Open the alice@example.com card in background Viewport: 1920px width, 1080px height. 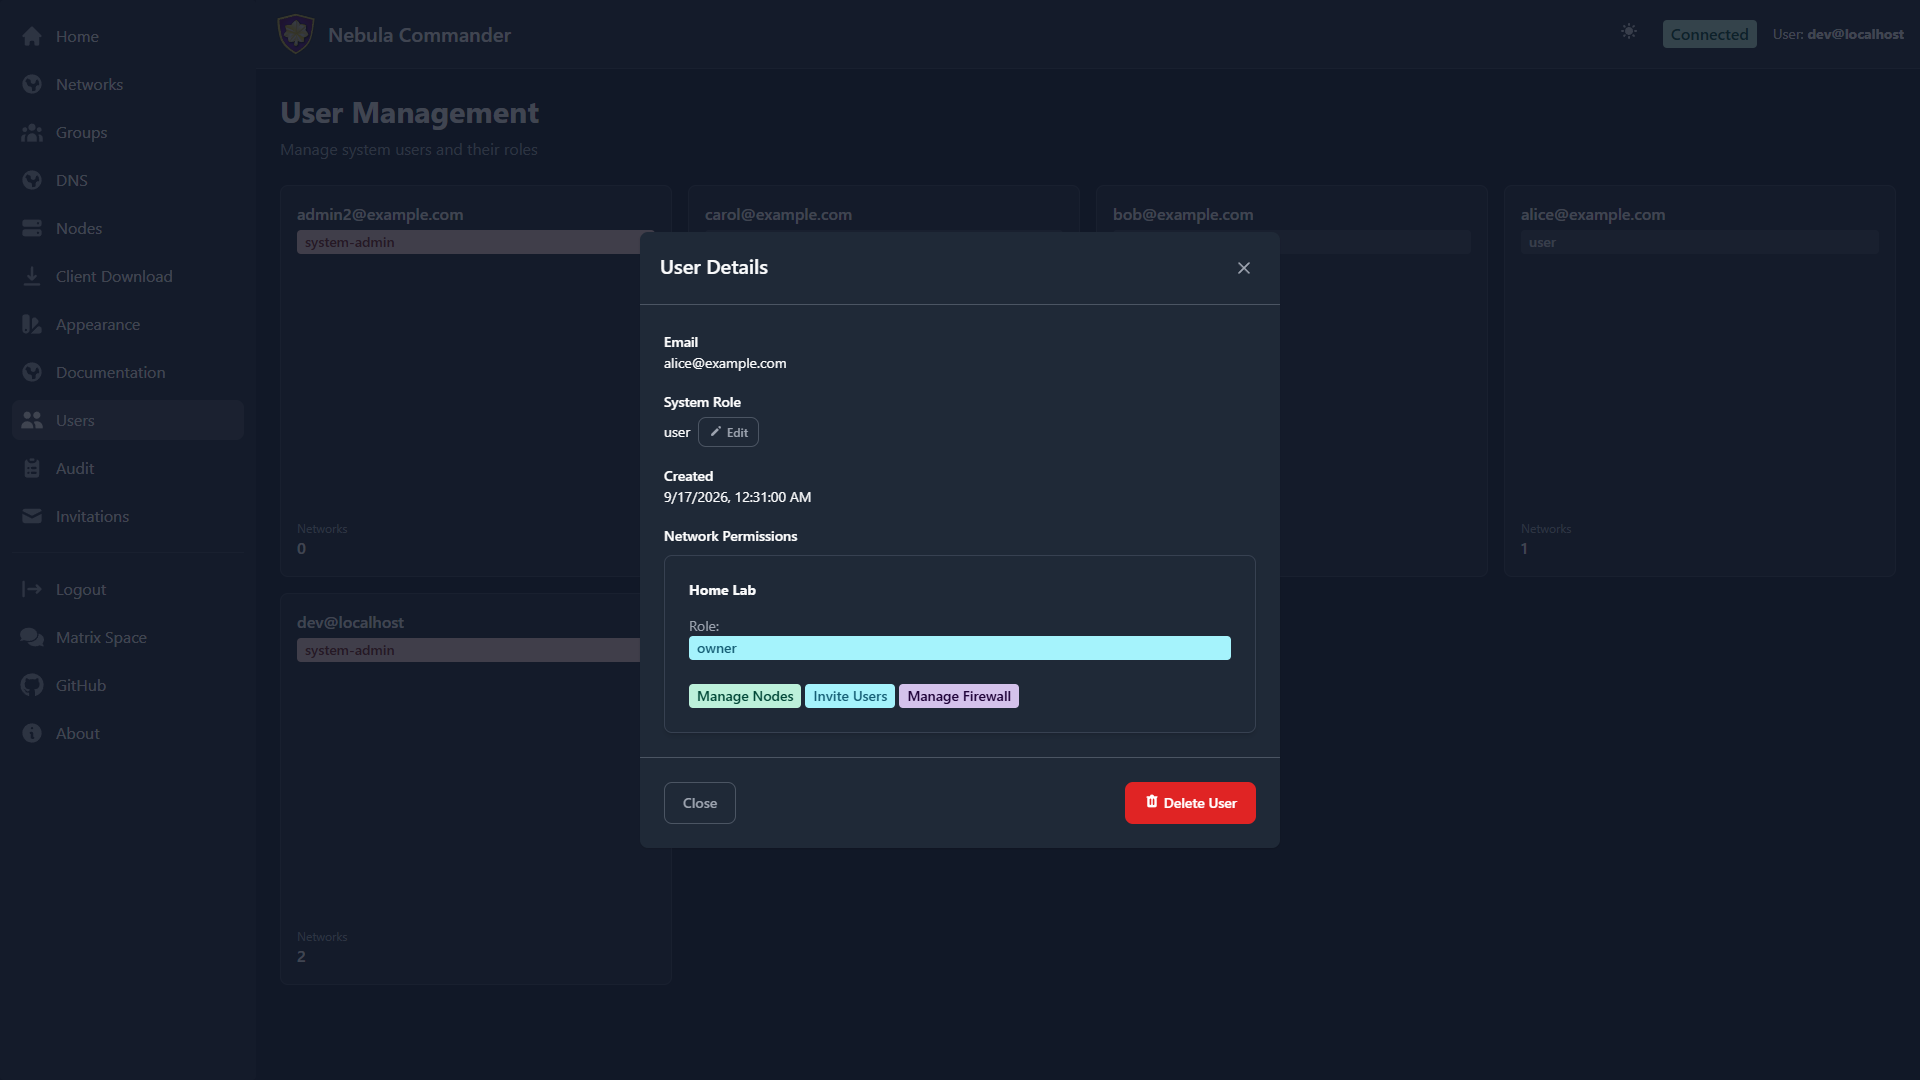tap(1700, 381)
